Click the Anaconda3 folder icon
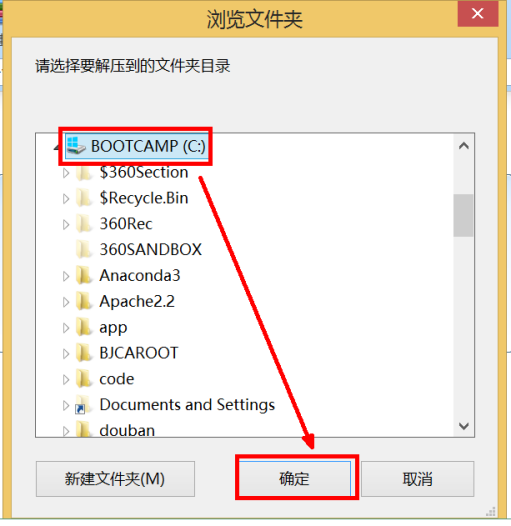511x526 pixels. click(x=84, y=276)
